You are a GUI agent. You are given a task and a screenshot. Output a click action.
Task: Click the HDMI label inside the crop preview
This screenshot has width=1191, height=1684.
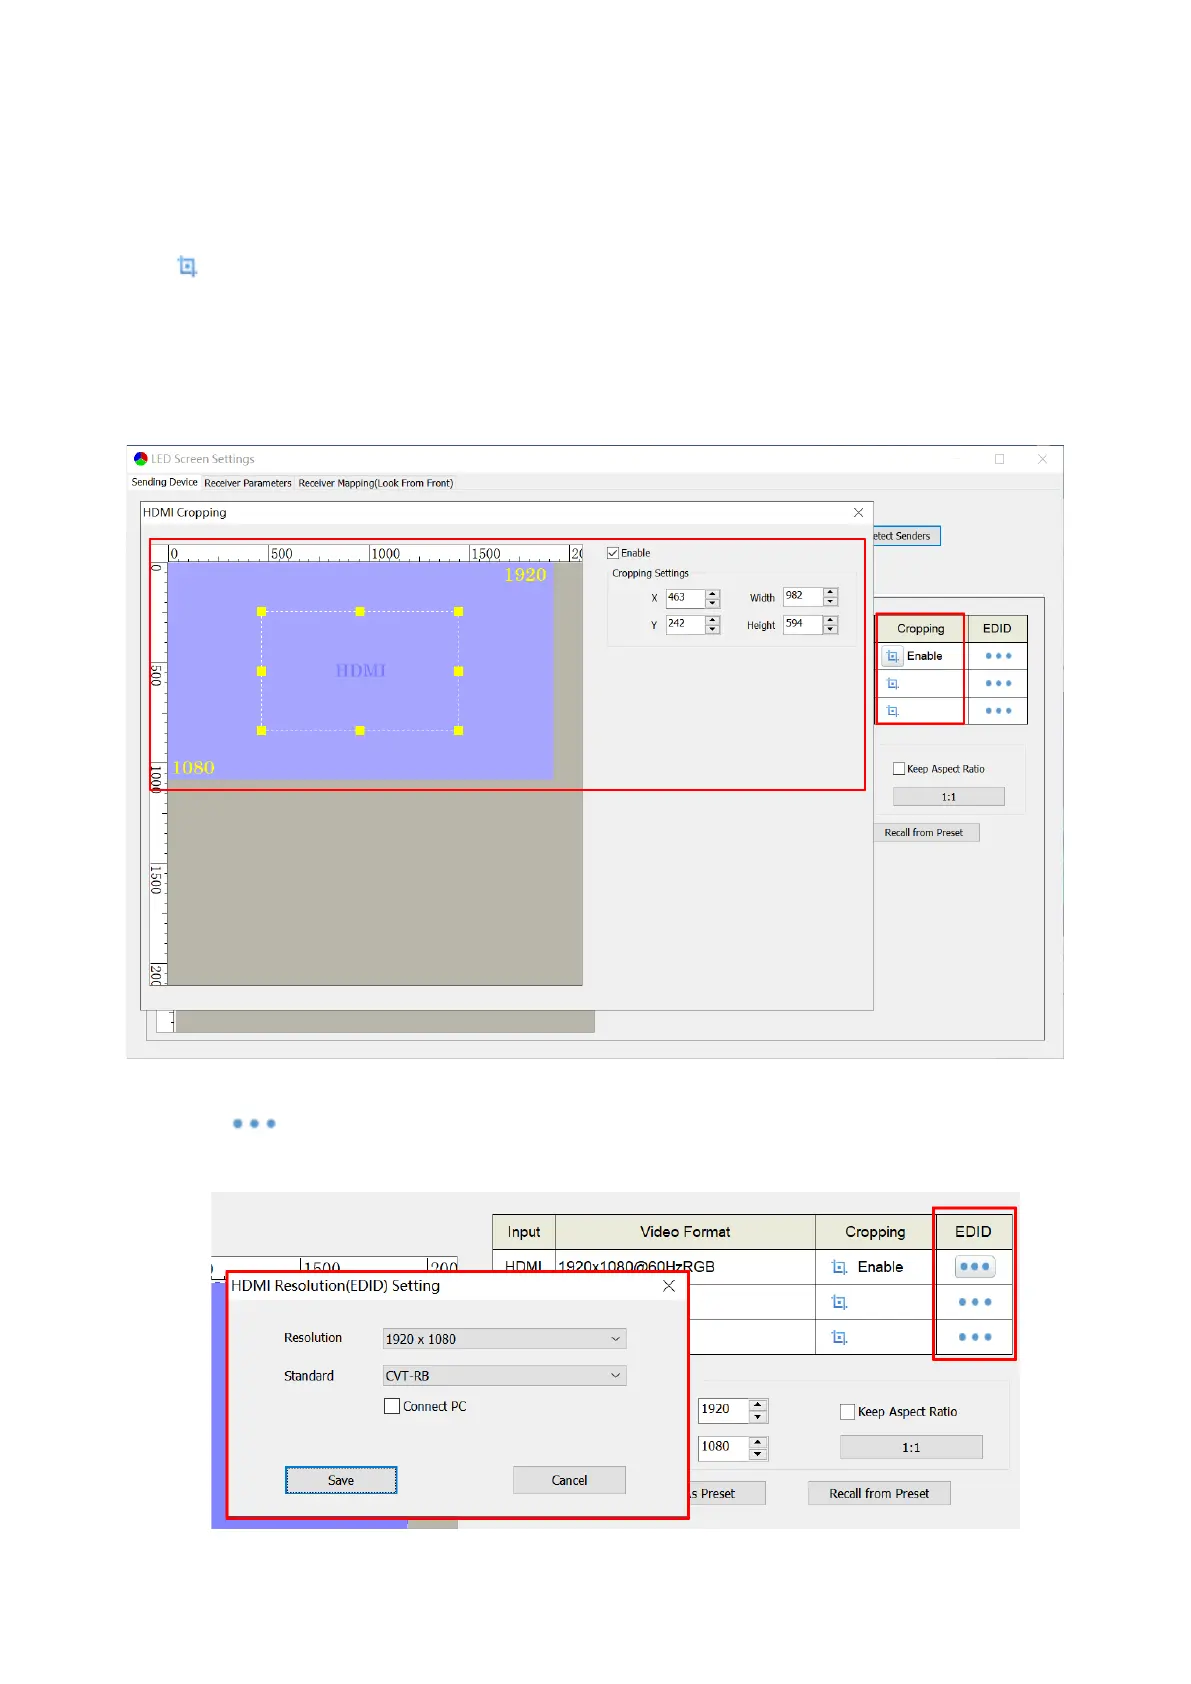360,671
